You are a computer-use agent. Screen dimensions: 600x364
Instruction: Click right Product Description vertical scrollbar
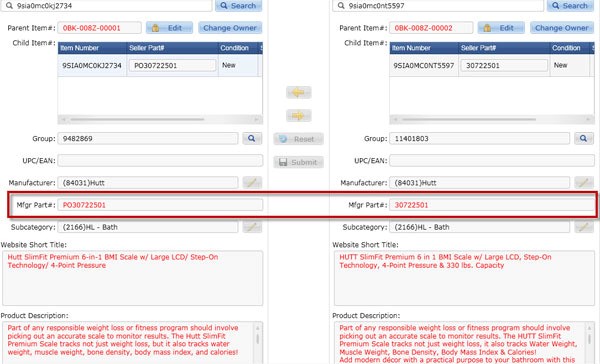[589, 343]
